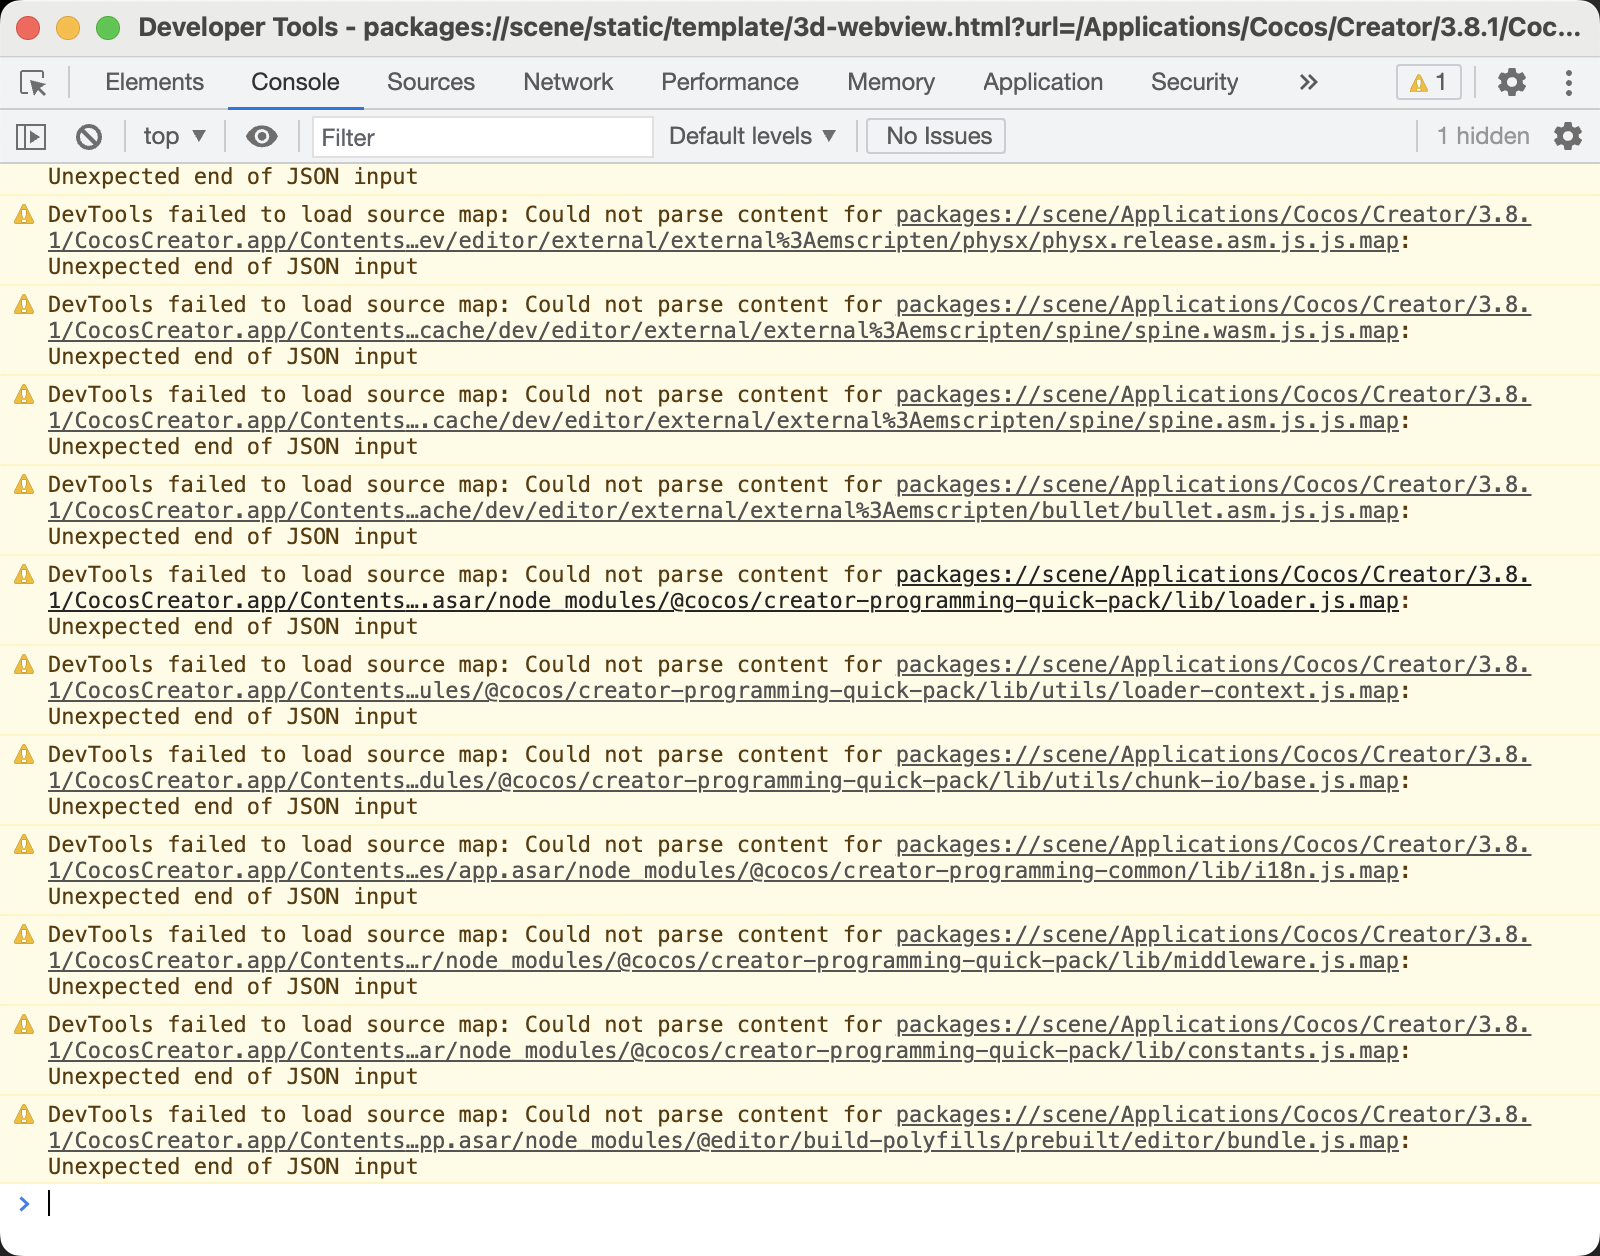
Task: Focus the console Filter input field
Action: tap(483, 137)
